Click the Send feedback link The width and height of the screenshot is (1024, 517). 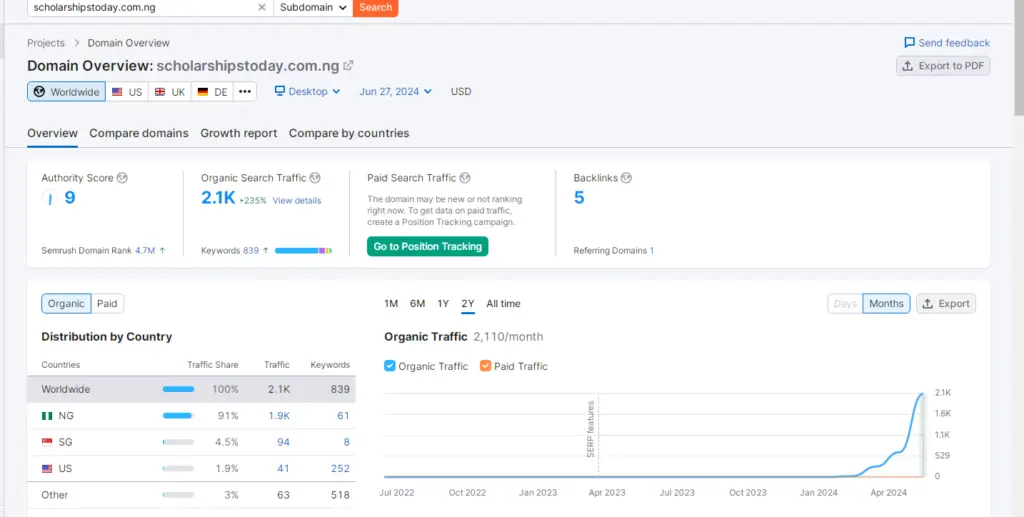(954, 43)
